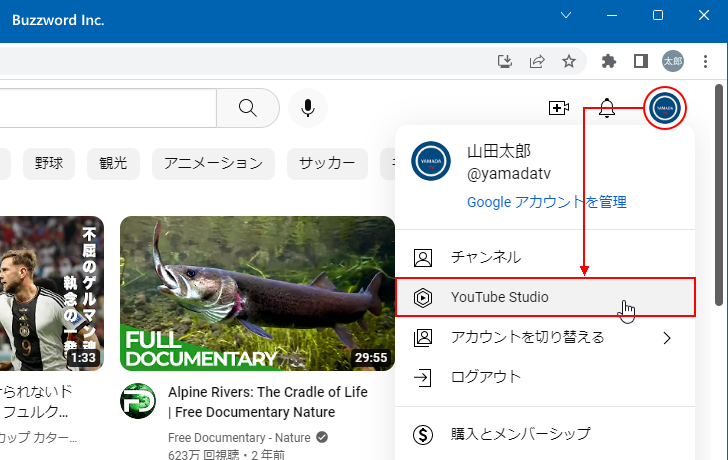Select the 野球 filter chip
Viewport: 728px width, 460px height.
pyautogui.click(x=49, y=163)
